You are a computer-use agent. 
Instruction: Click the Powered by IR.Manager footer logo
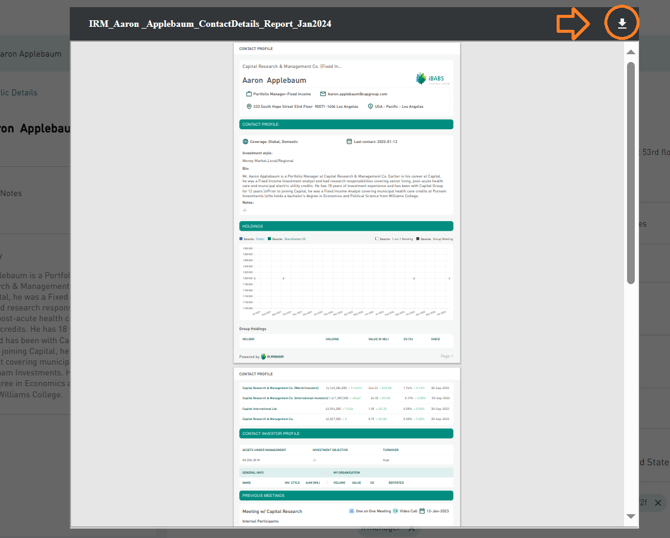tap(273, 356)
